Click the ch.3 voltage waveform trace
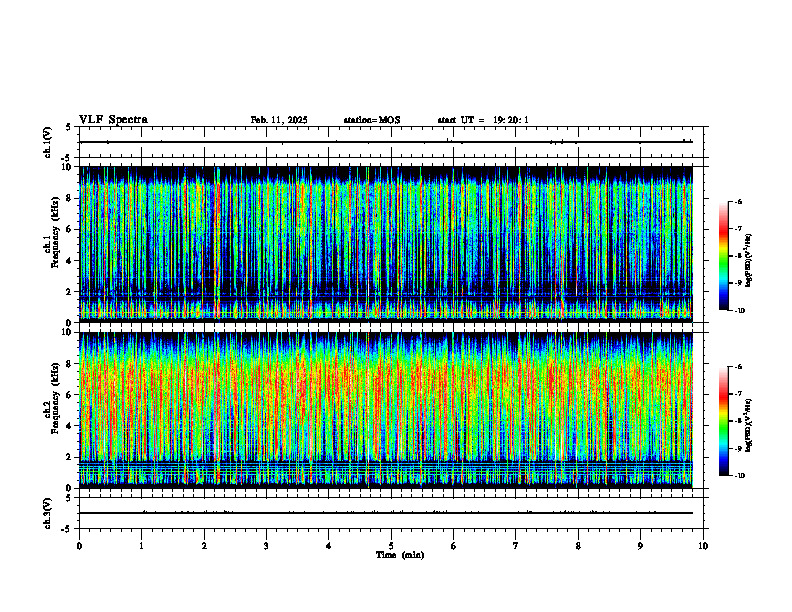 pos(386,513)
